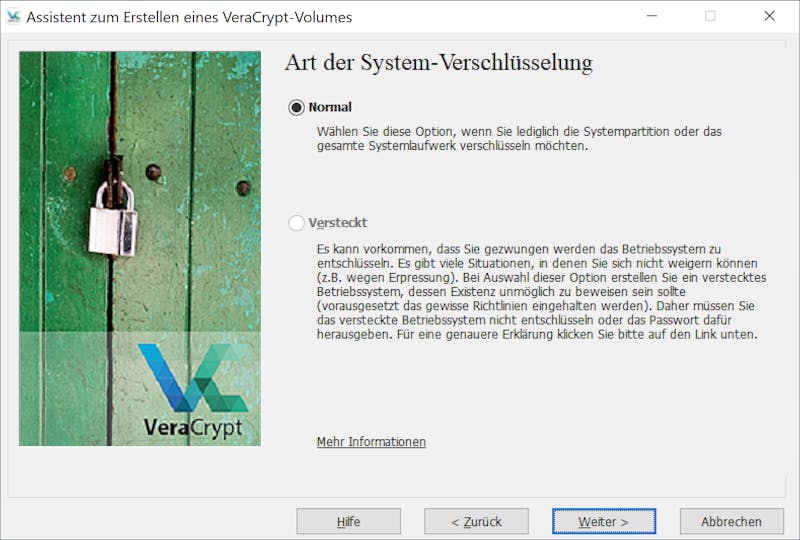800x540 pixels.
Task: Close the wizard window
Action: (769, 16)
